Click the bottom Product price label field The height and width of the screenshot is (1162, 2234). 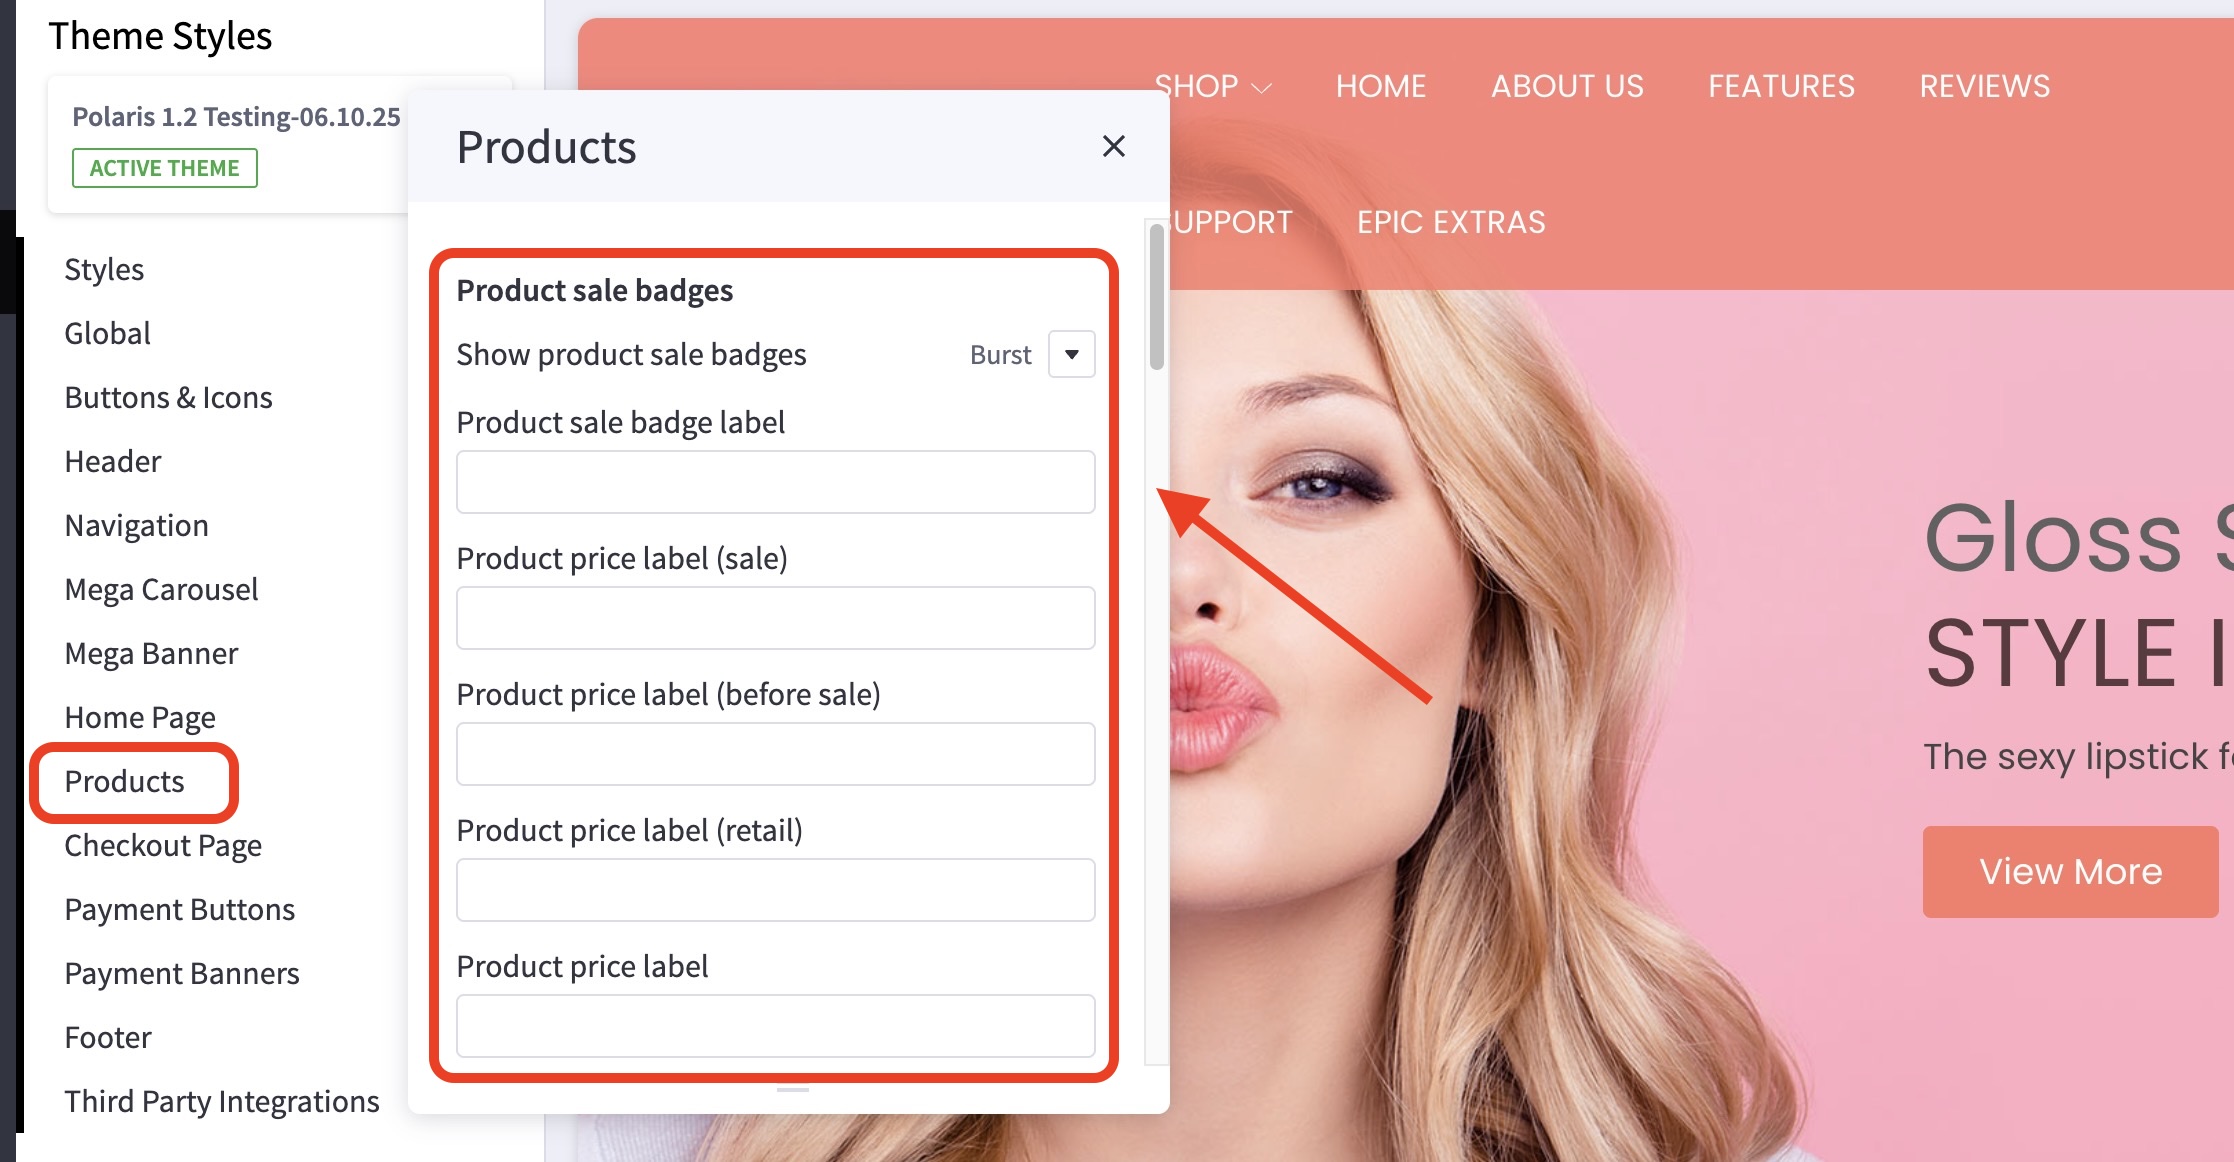[x=775, y=1026]
